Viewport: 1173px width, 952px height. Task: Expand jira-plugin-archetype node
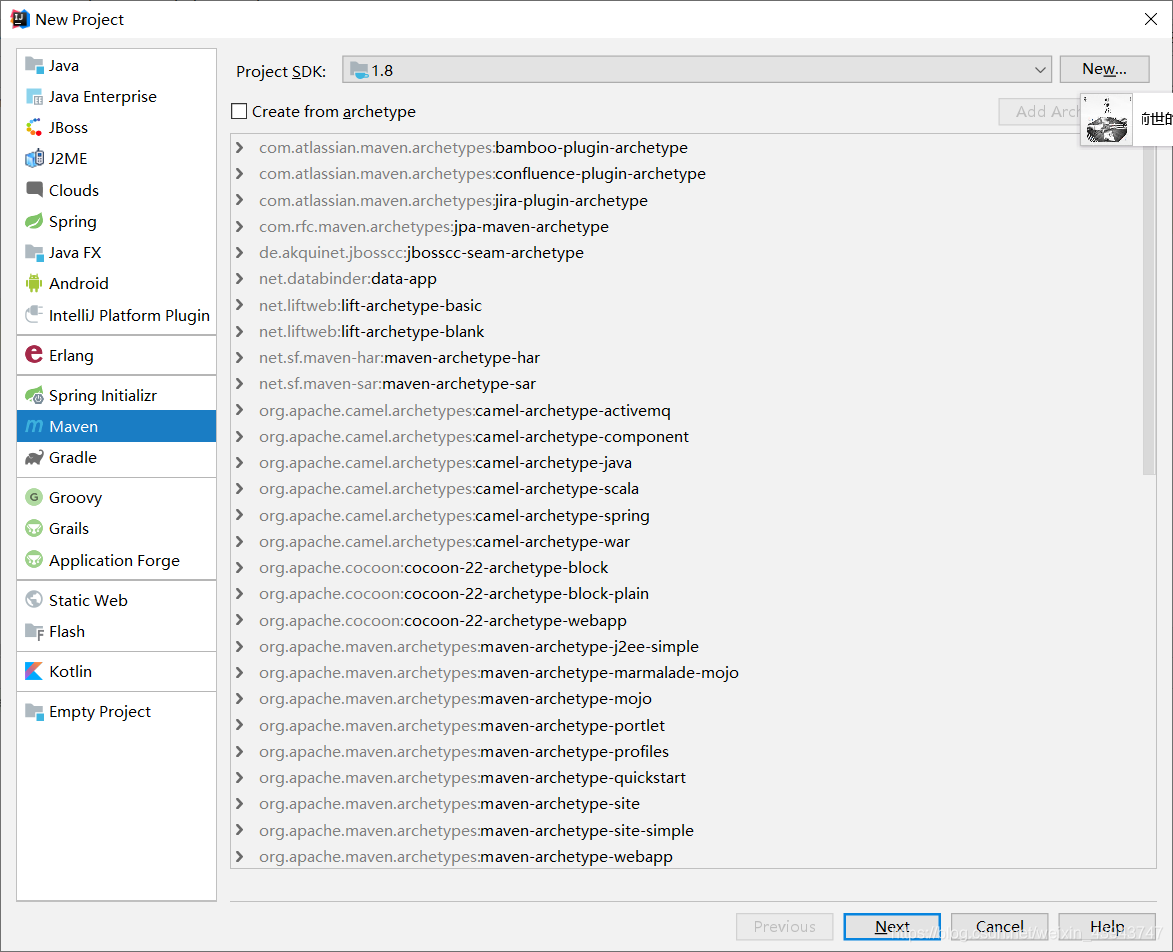tap(239, 200)
